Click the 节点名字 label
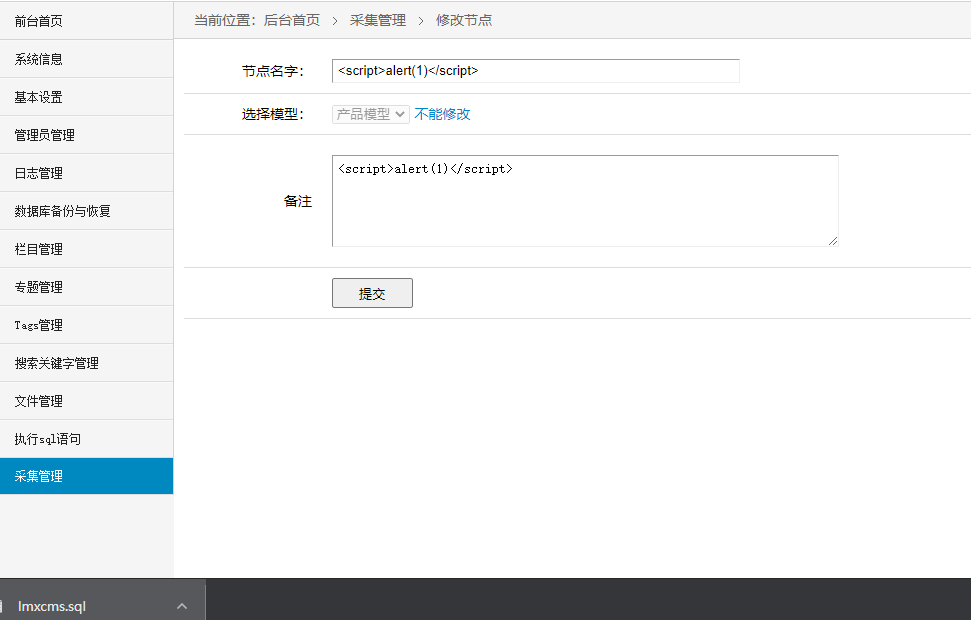 [272, 71]
